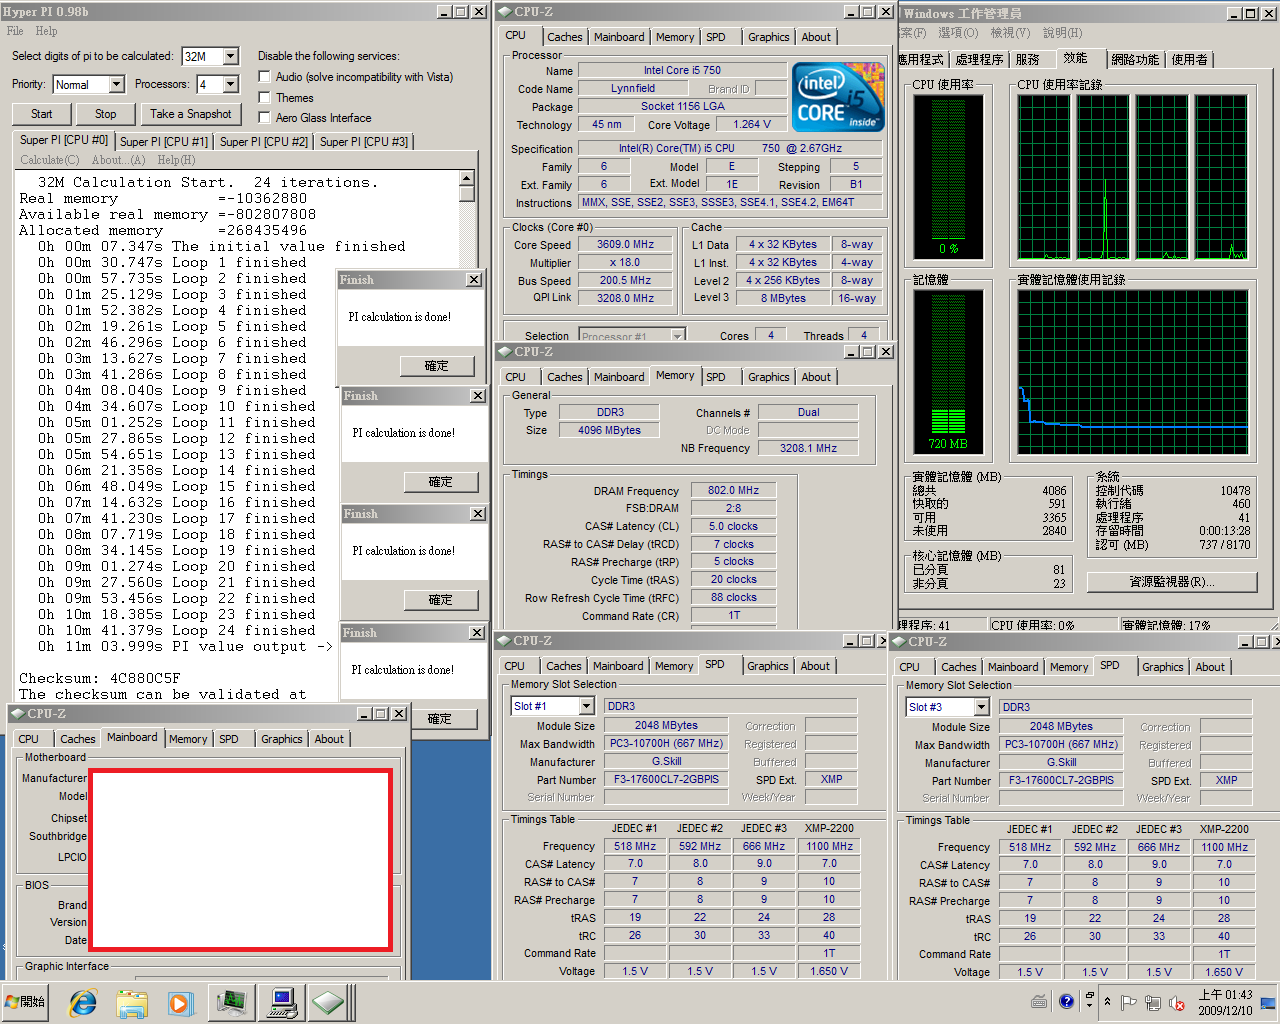
Task: Open Hyper PI File menu
Action: point(15,31)
